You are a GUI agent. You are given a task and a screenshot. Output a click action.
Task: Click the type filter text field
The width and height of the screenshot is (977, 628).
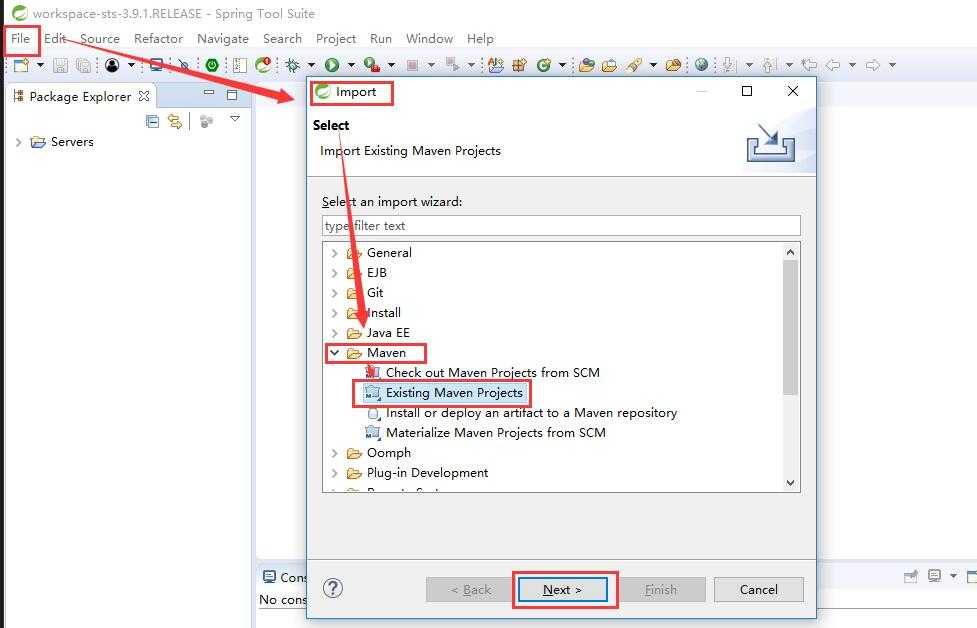(x=561, y=226)
